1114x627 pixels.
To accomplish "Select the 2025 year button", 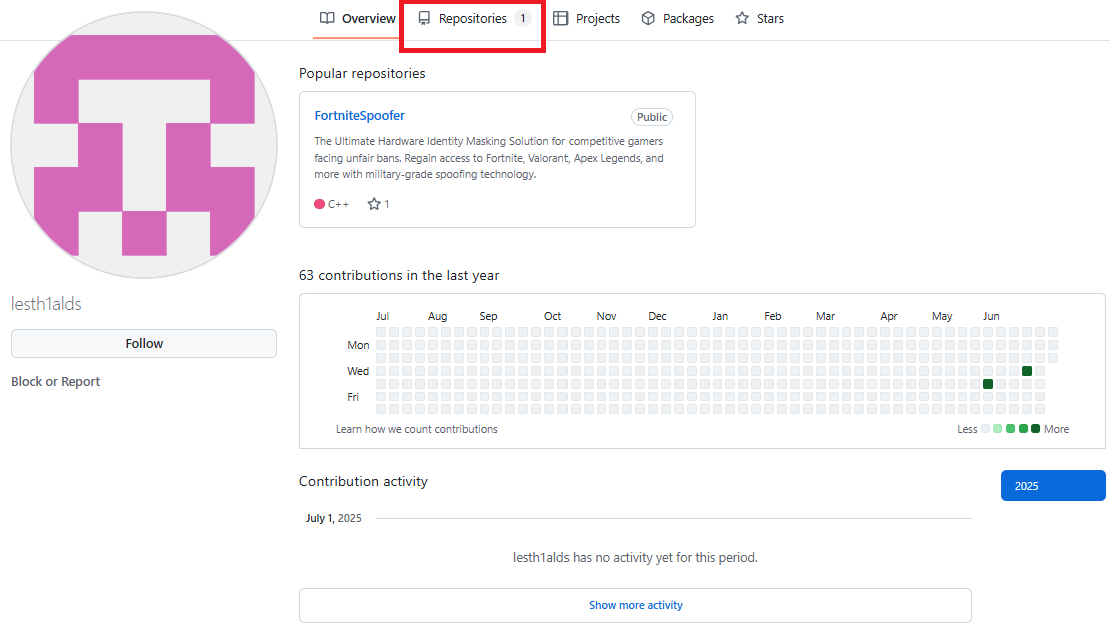I will [x=1052, y=486].
